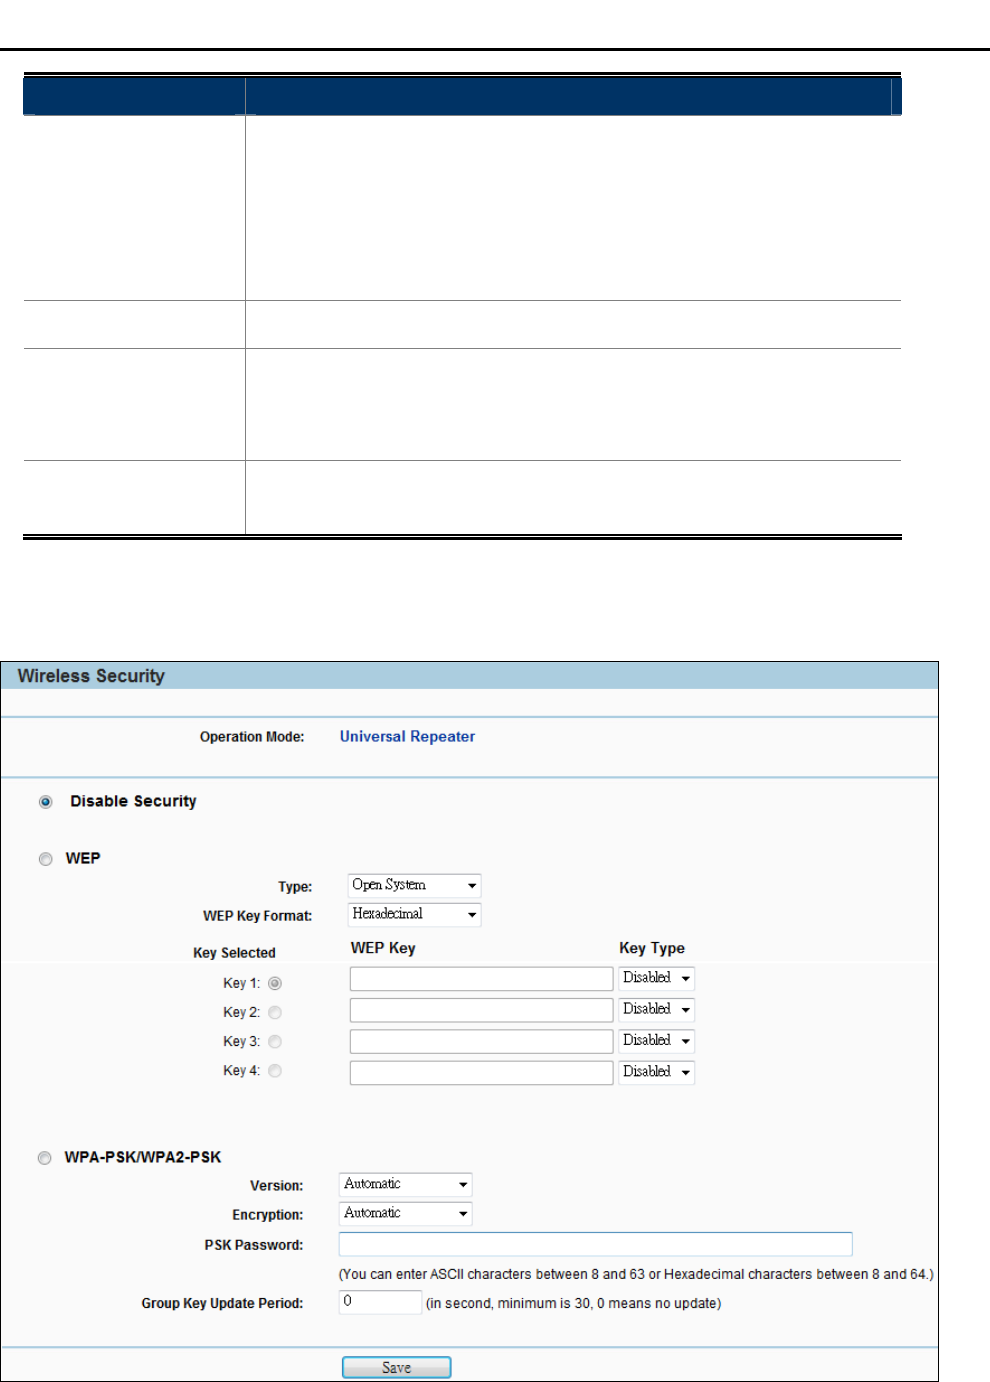Click the Group Key Update Period field
The image size is (990, 1382).
[x=380, y=1302]
